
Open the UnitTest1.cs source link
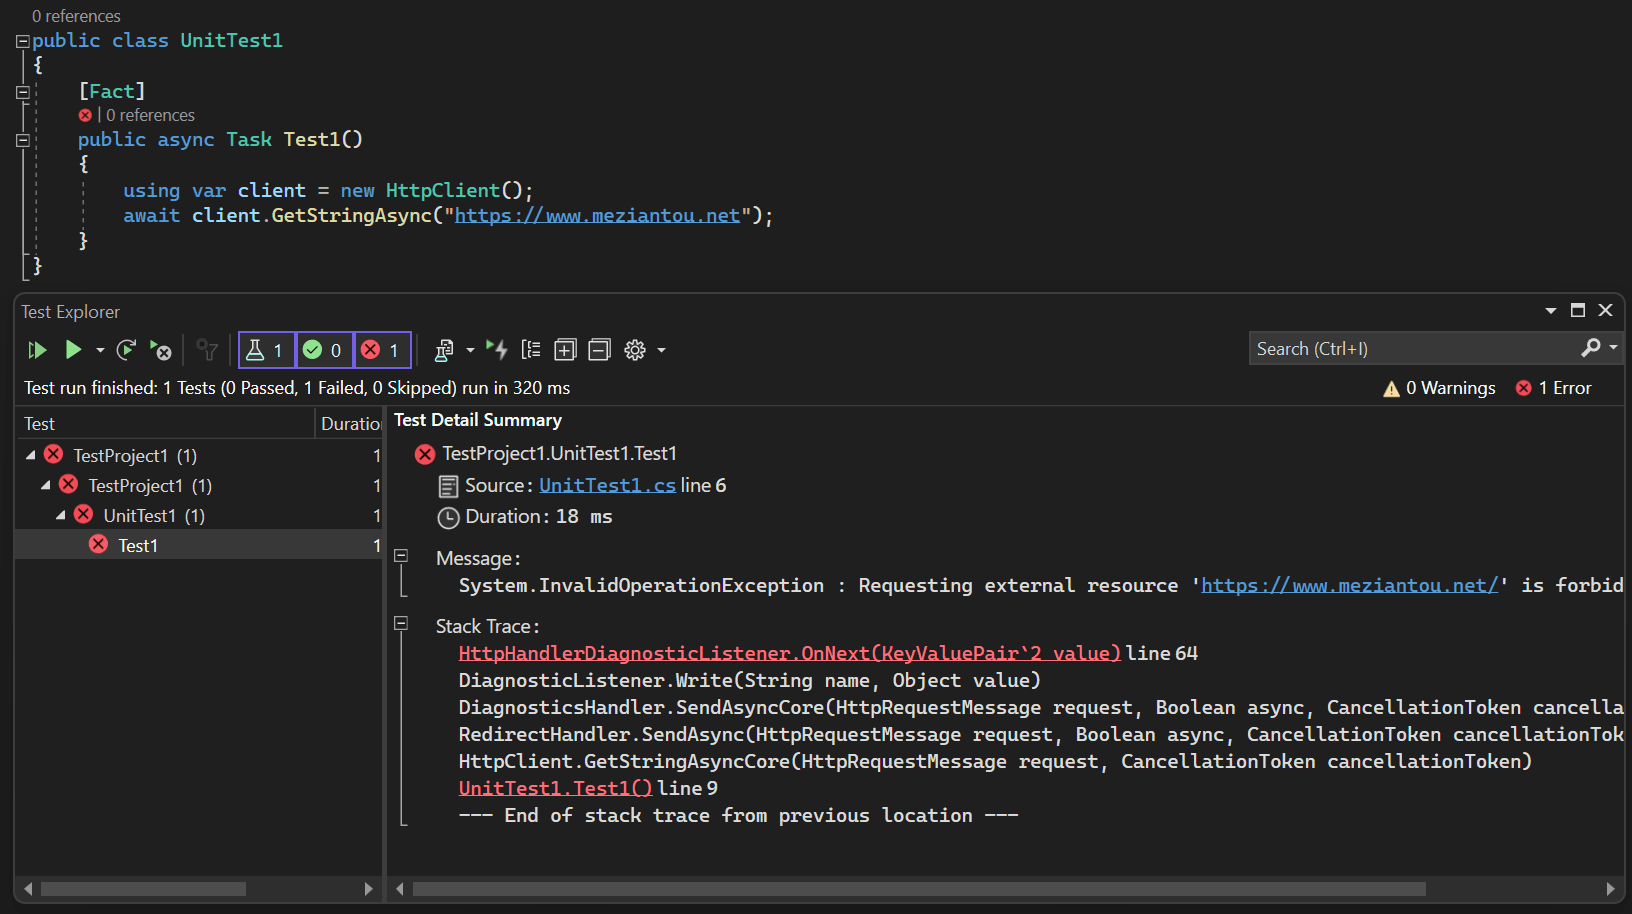click(x=607, y=485)
